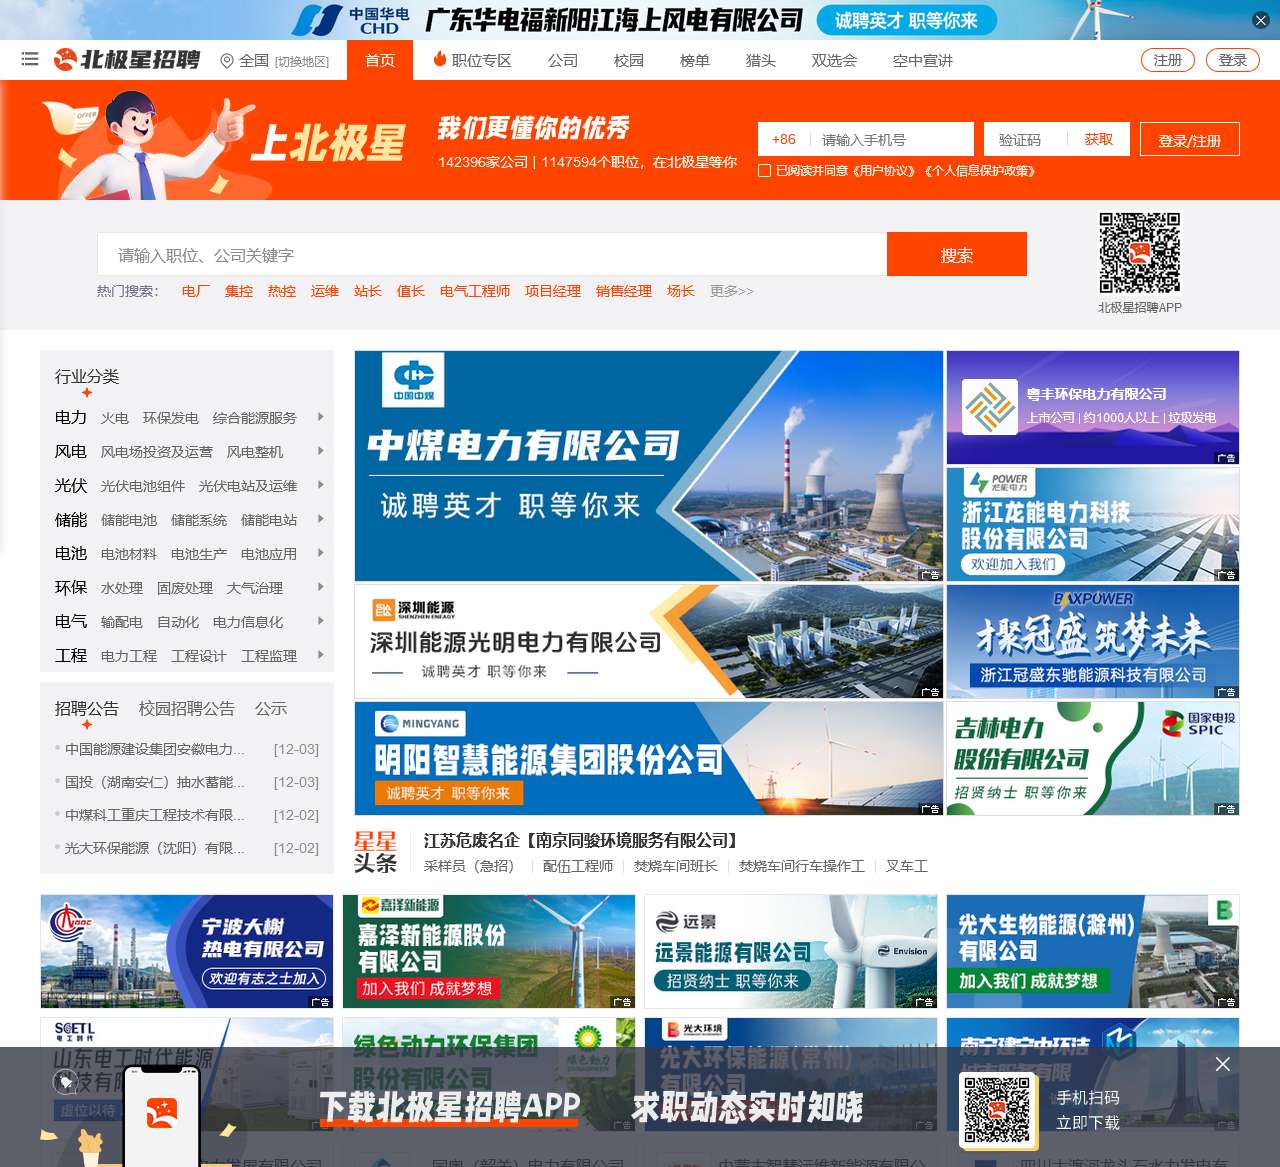Click the 北极星招聘 logo
1280x1167 pixels.
127,60
